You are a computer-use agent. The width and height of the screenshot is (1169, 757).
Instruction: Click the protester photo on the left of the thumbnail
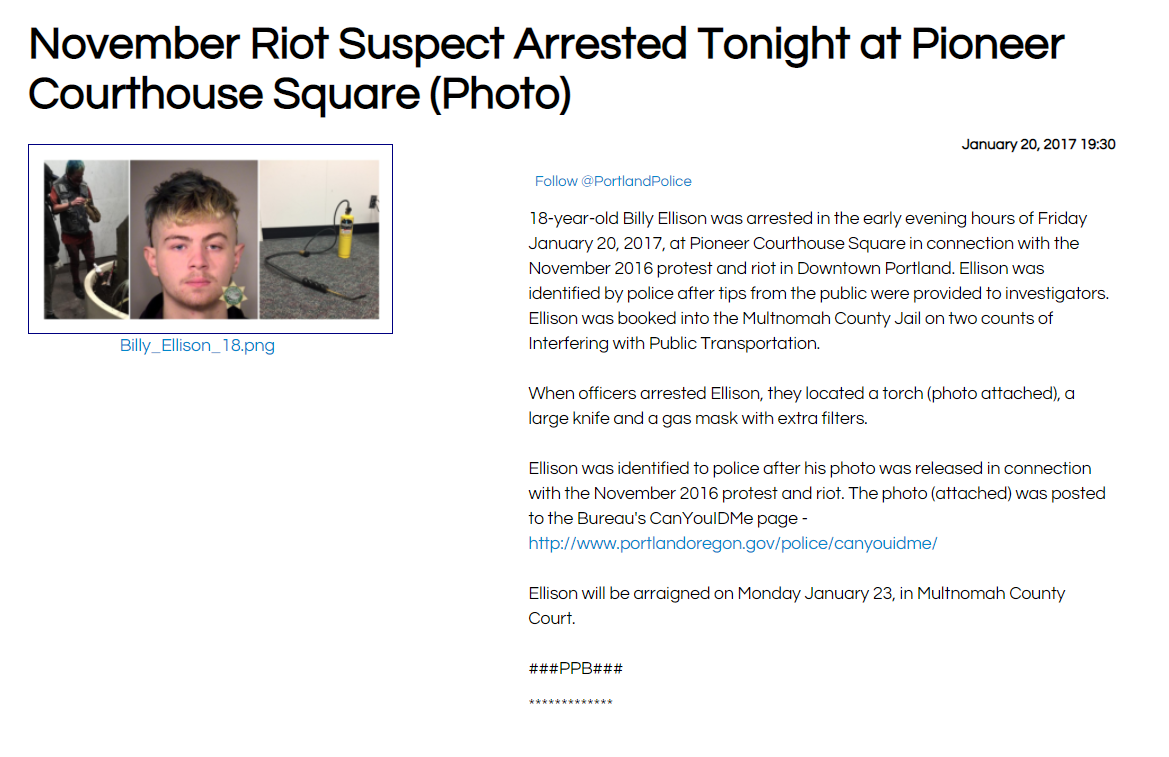click(x=86, y=239)
